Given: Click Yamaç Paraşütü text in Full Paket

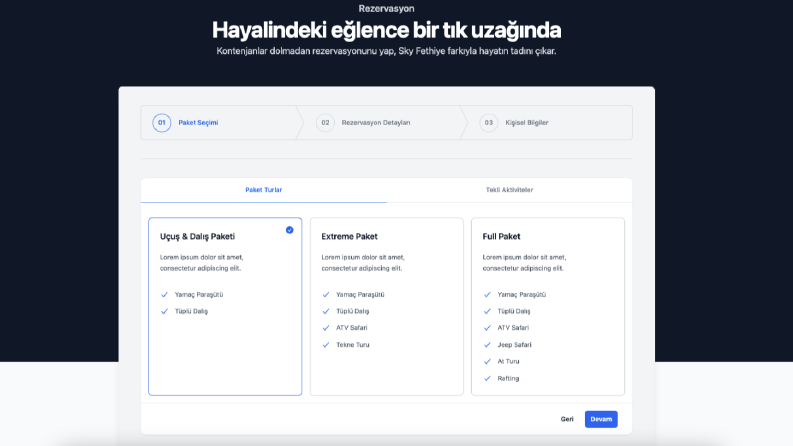Looking at the screenshot, I should coord(521,294).
